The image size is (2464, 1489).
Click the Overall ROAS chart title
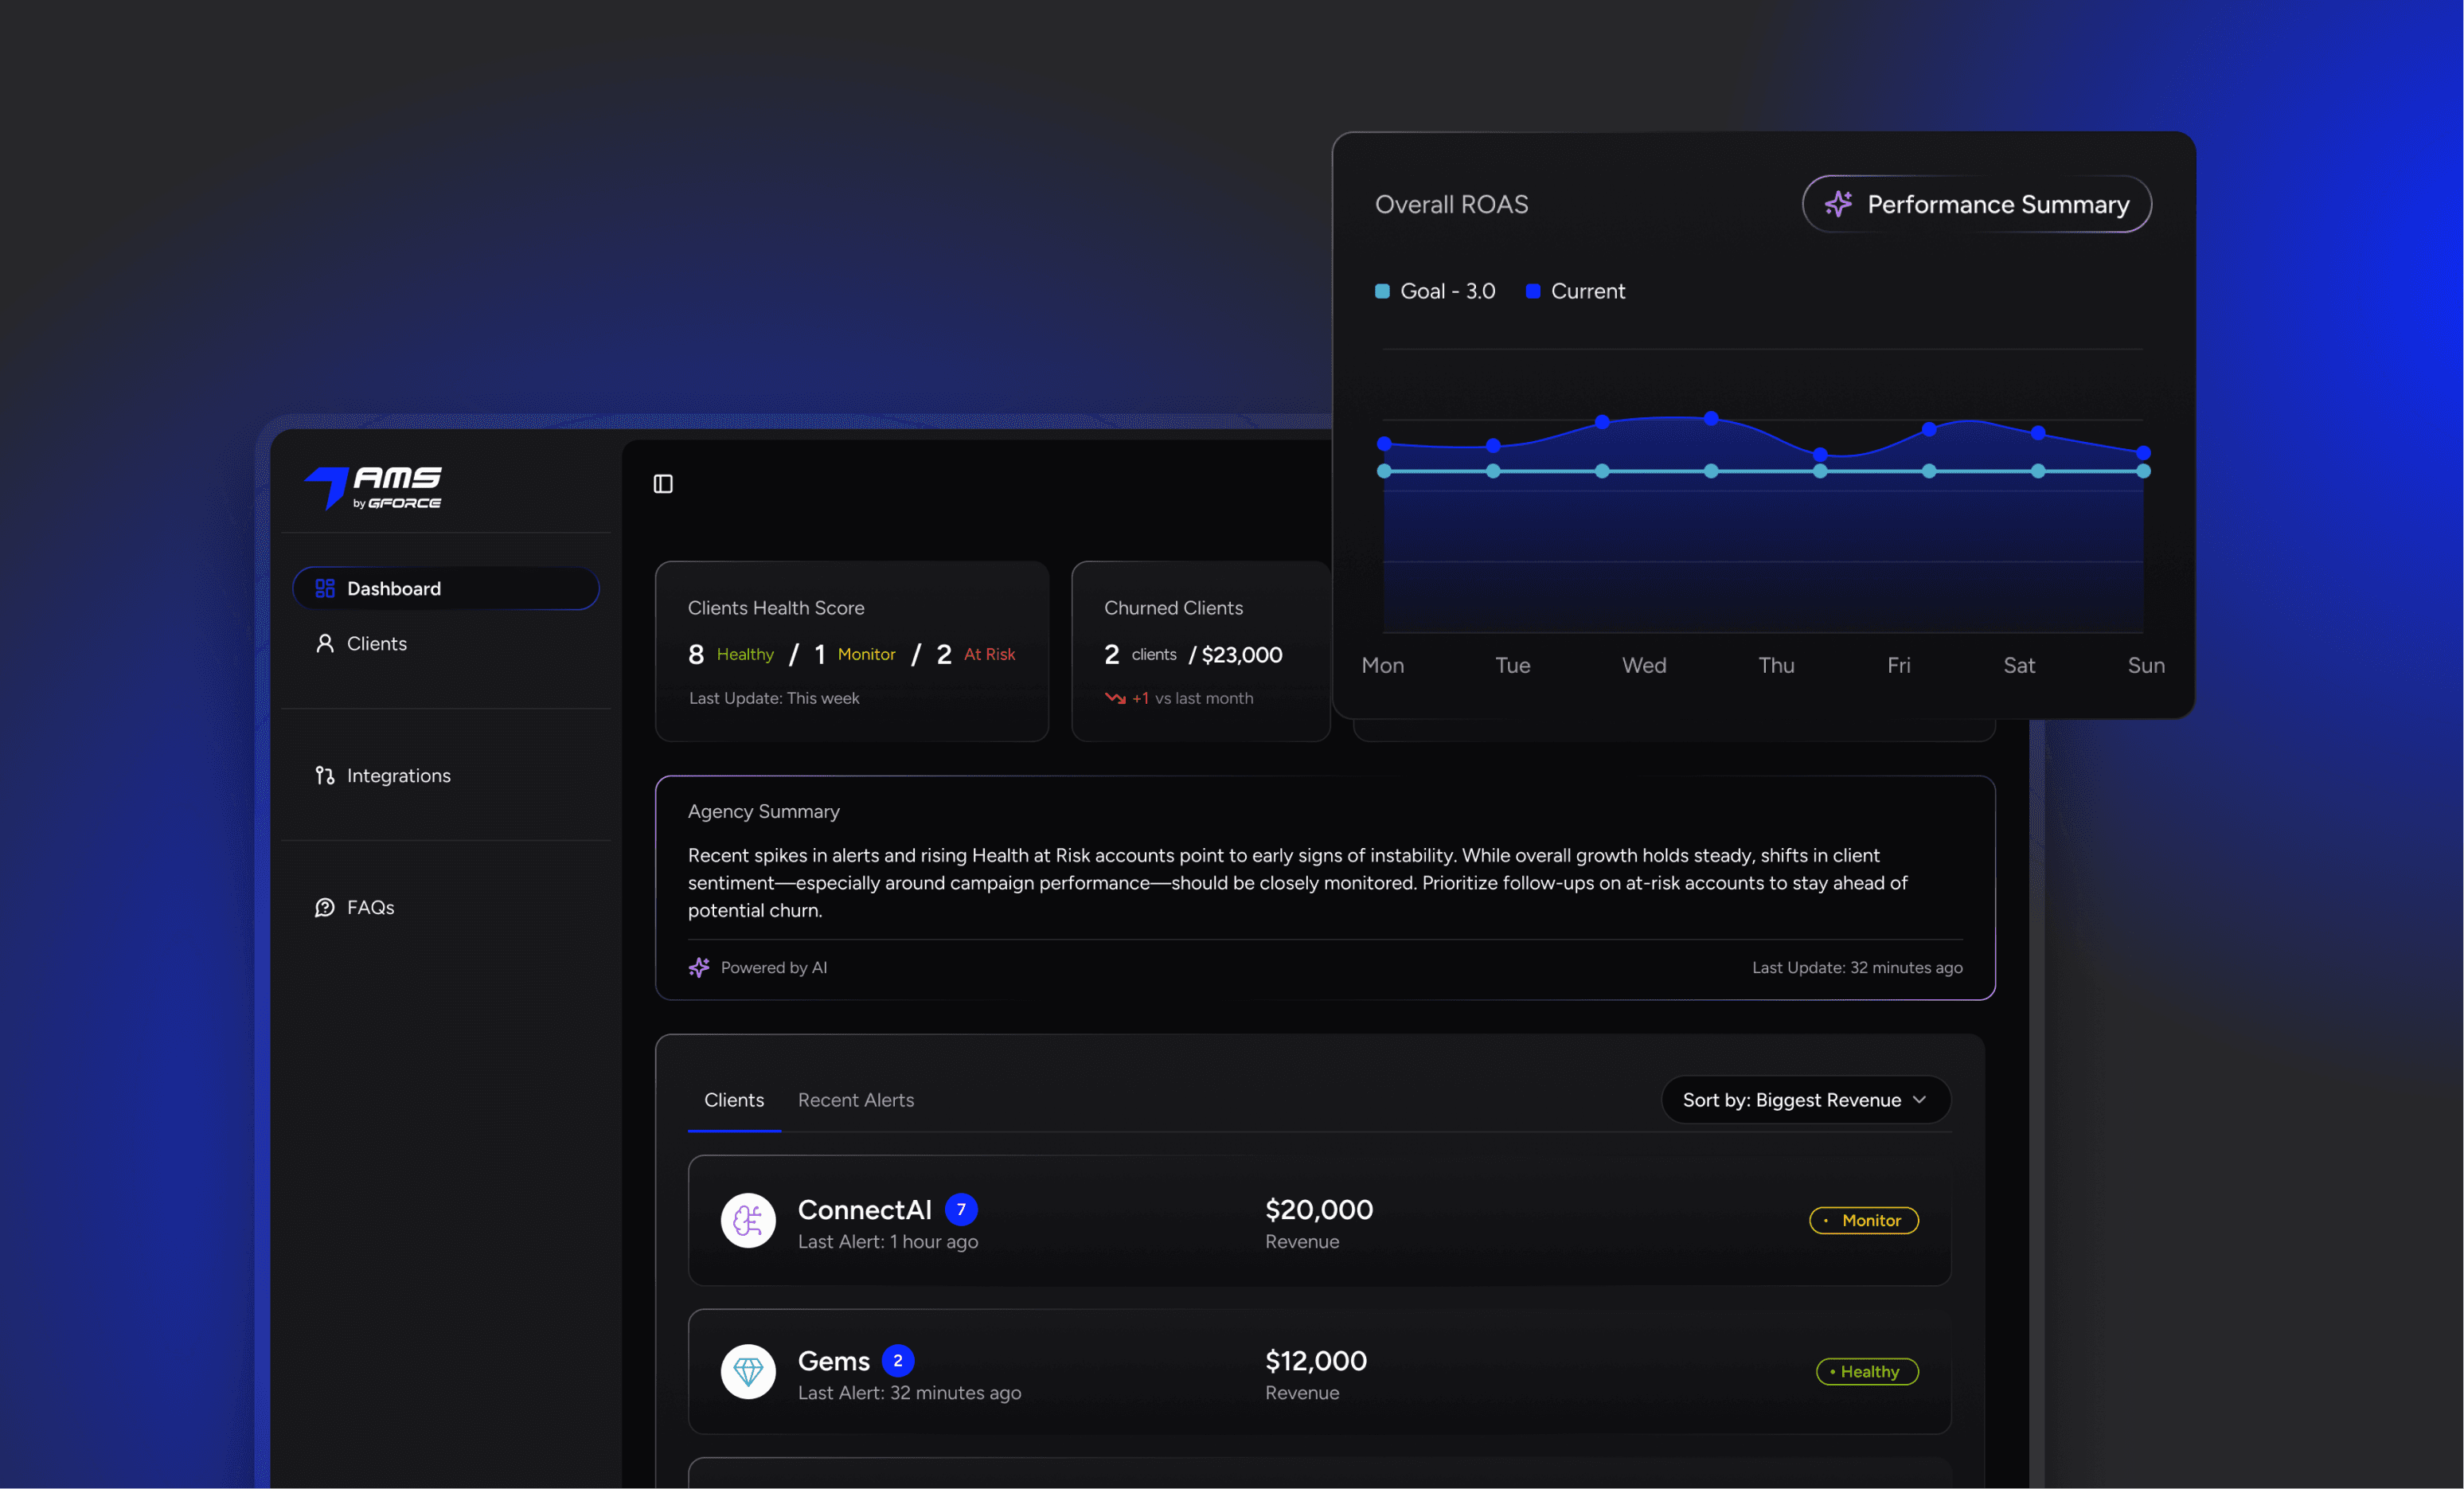coord(1451,204)
